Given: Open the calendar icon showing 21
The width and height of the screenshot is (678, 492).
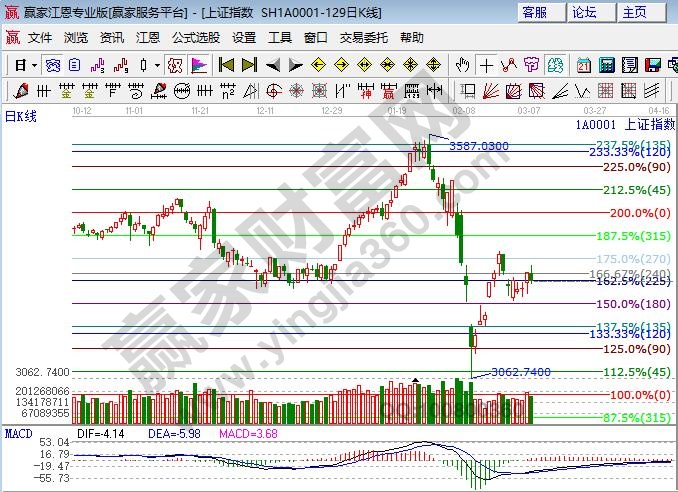Looking at the screenshot, I should [583, 65].
